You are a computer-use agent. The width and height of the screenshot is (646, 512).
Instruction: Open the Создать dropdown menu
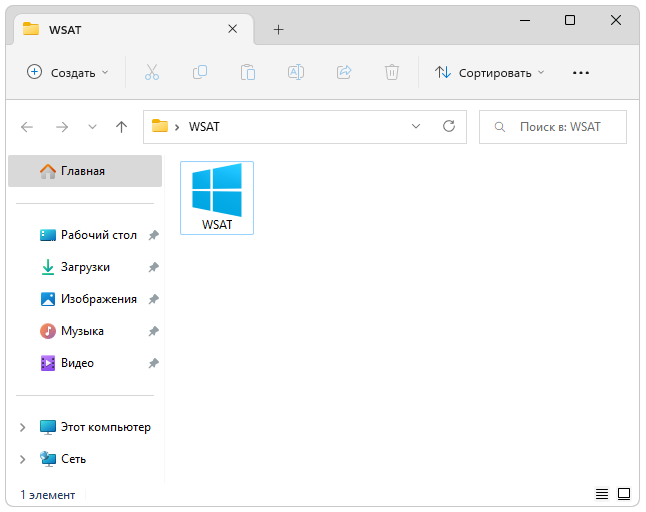(x=68, y=72)
